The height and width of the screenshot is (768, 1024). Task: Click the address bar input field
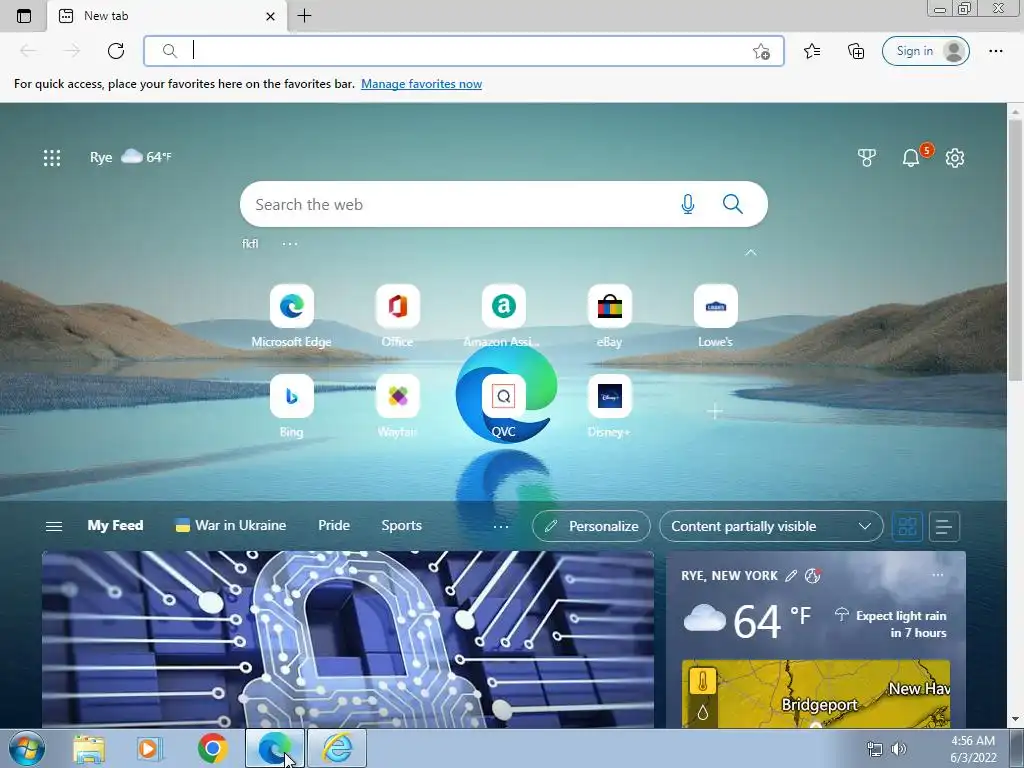point(464,51)
